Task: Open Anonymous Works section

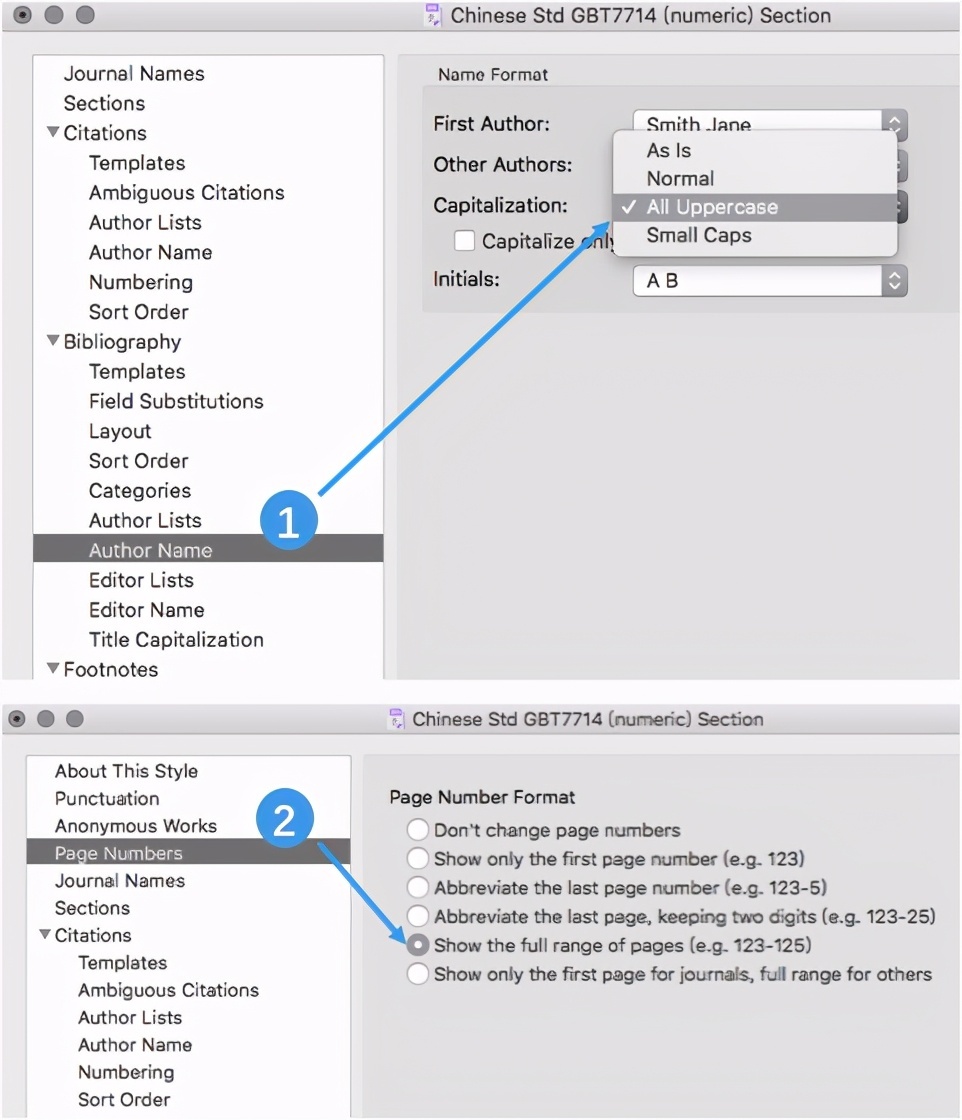Action: tap(135, 826)
